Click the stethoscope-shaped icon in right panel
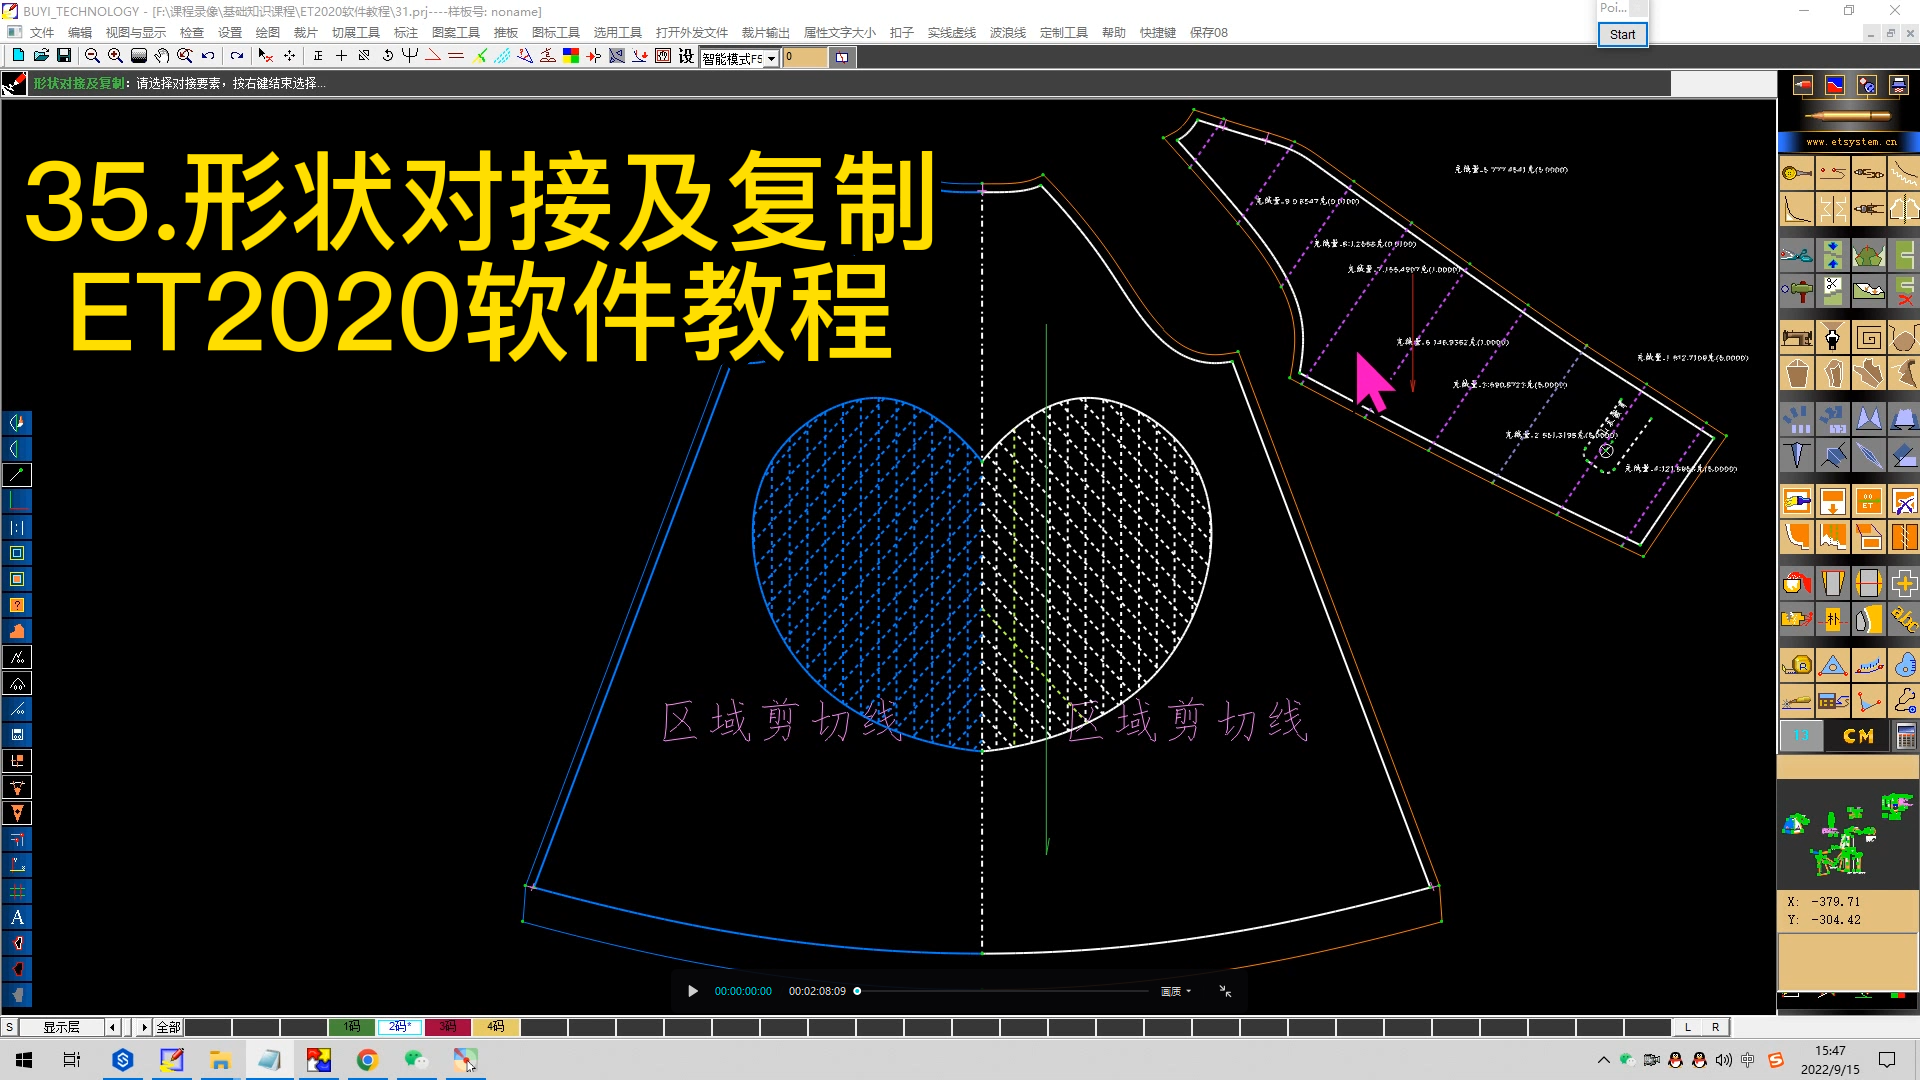Image resolution: width=1920 pixels, height=1080 pixels. pos(1904,701)
